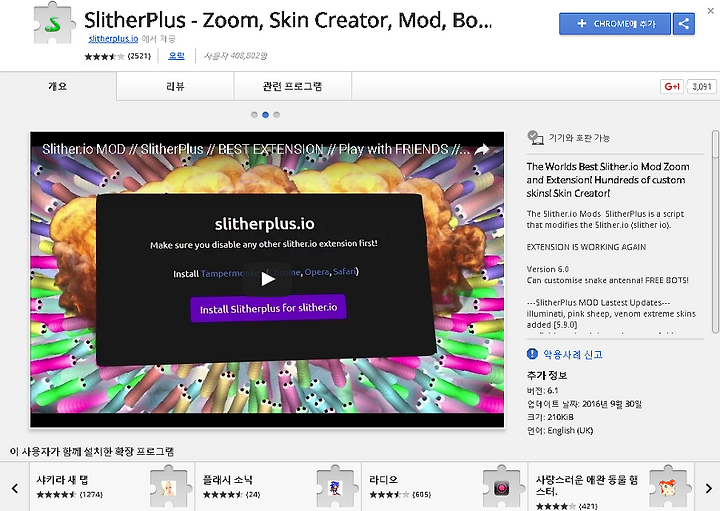Viewport: 720px width, 511px height.
Task: Click the description panel scrollbar
Action: tap(715, 232)
